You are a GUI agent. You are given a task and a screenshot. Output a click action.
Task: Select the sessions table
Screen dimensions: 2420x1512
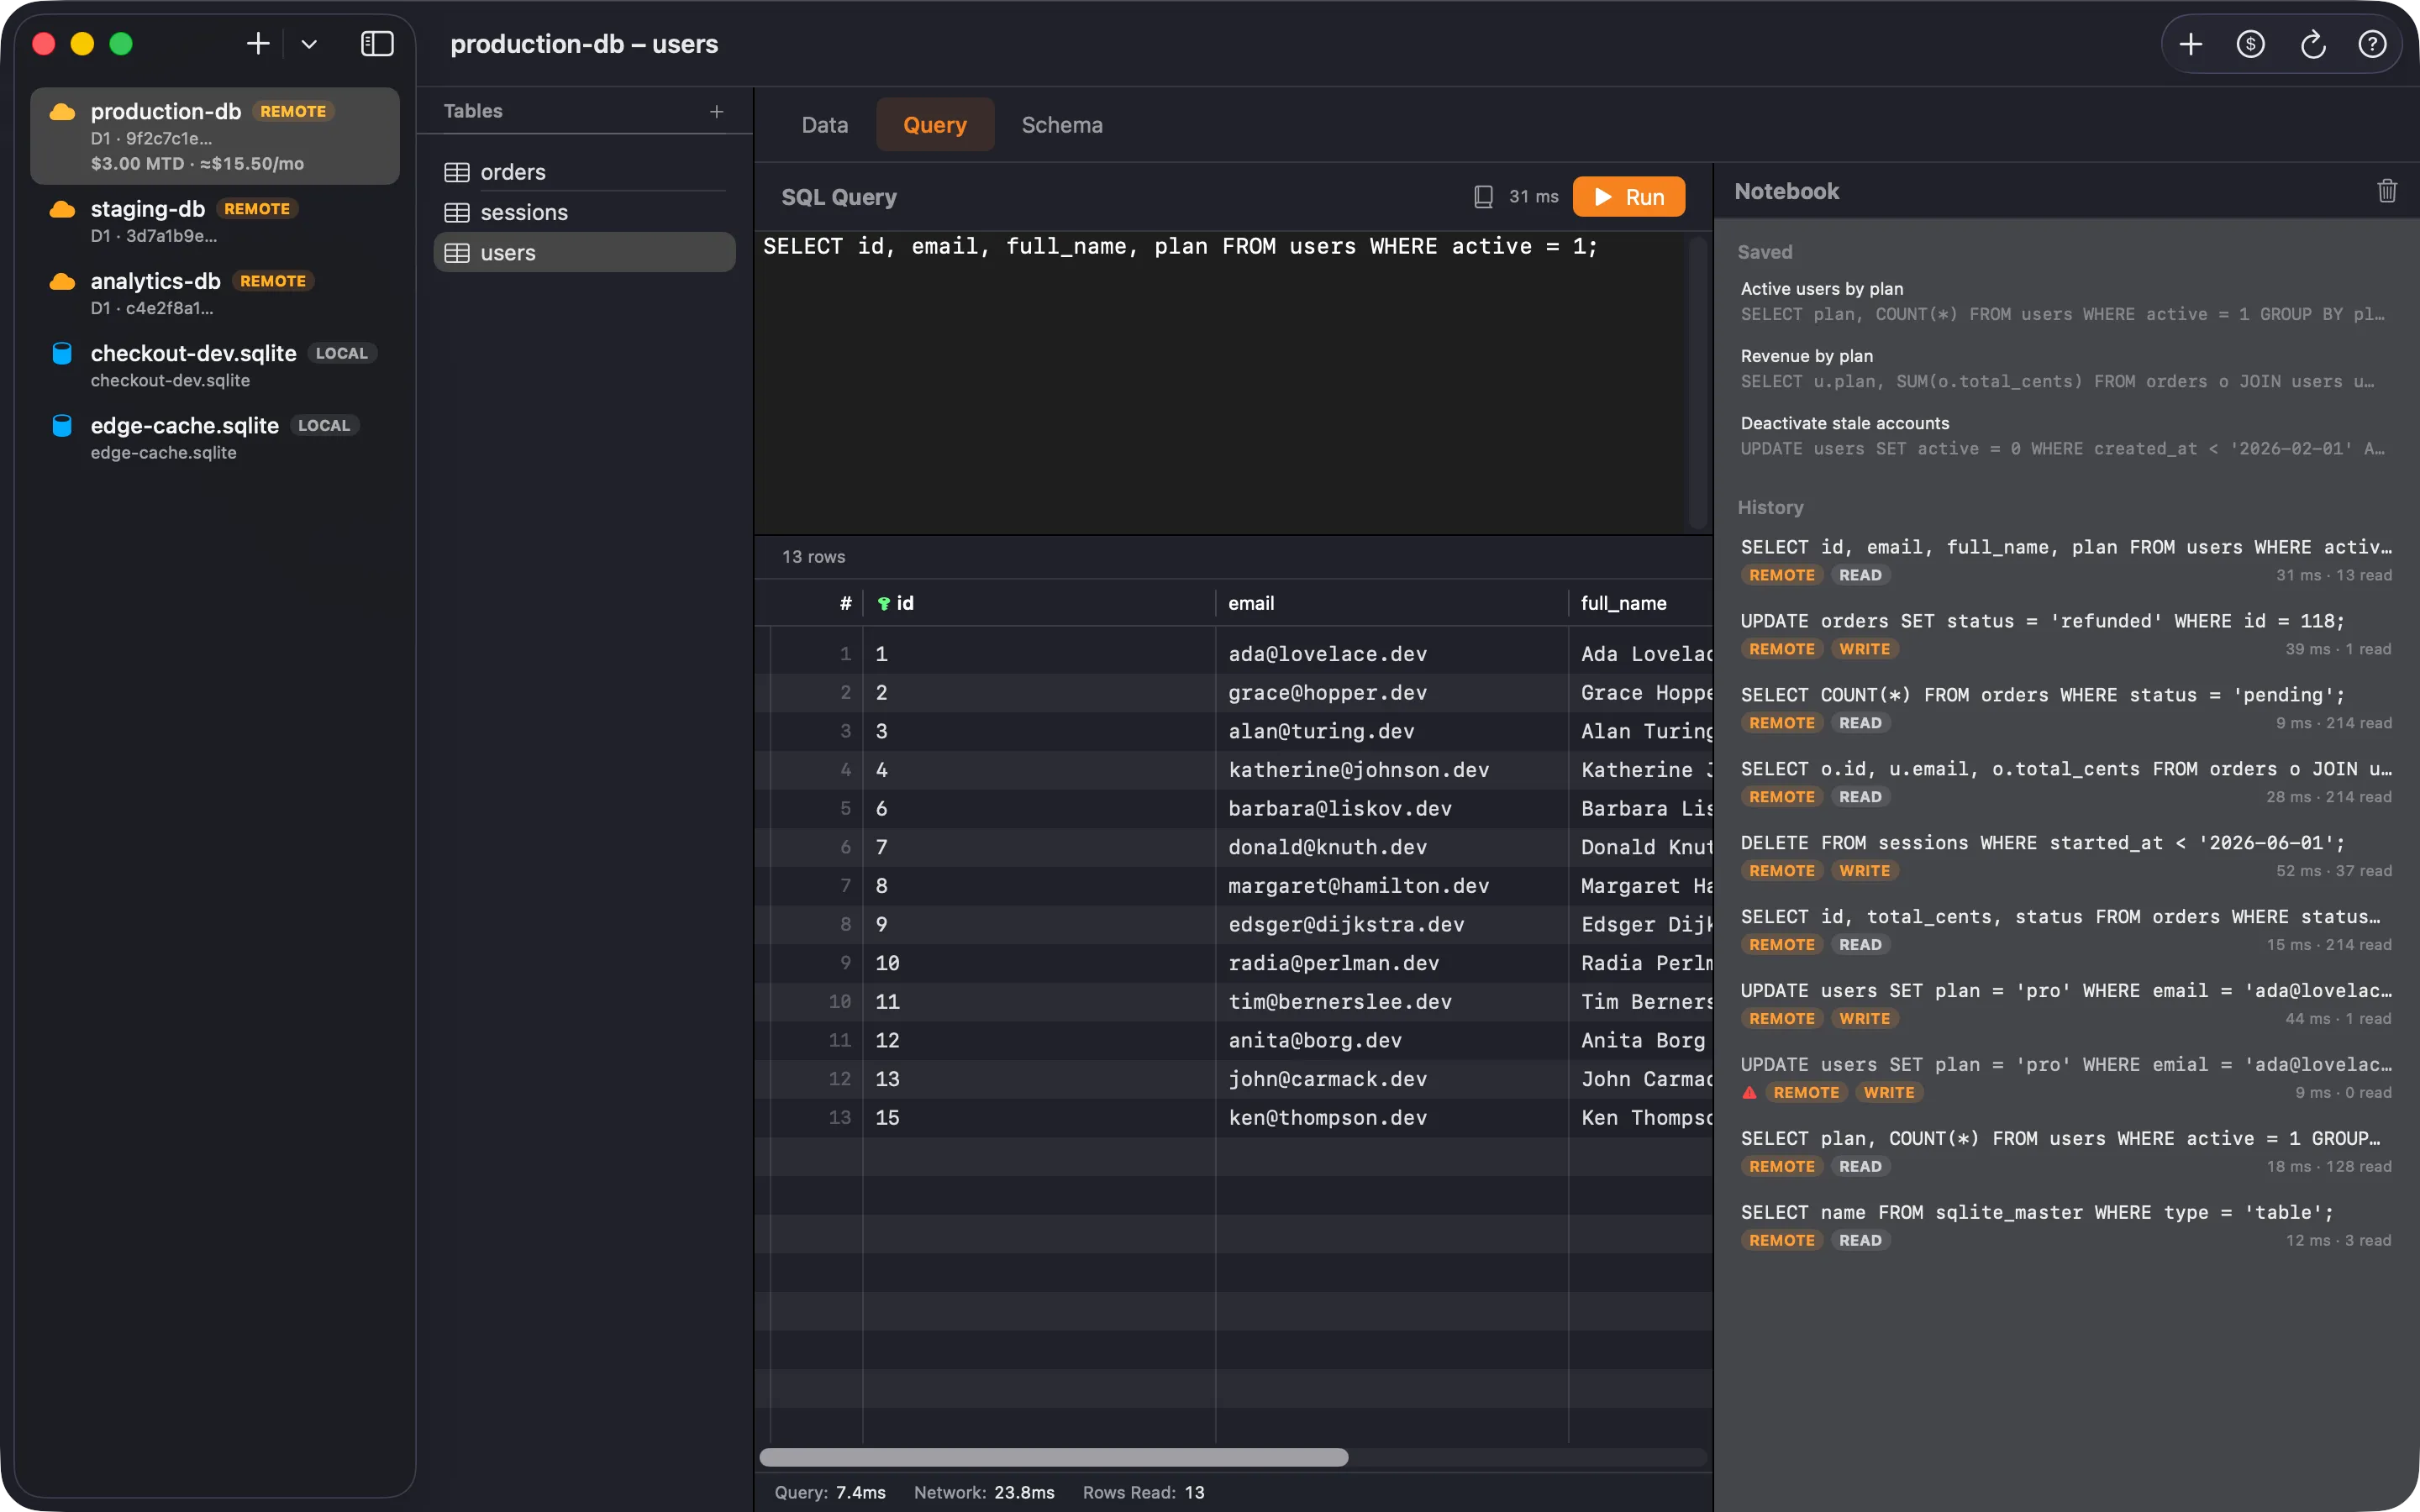click(x=585, y=212)
